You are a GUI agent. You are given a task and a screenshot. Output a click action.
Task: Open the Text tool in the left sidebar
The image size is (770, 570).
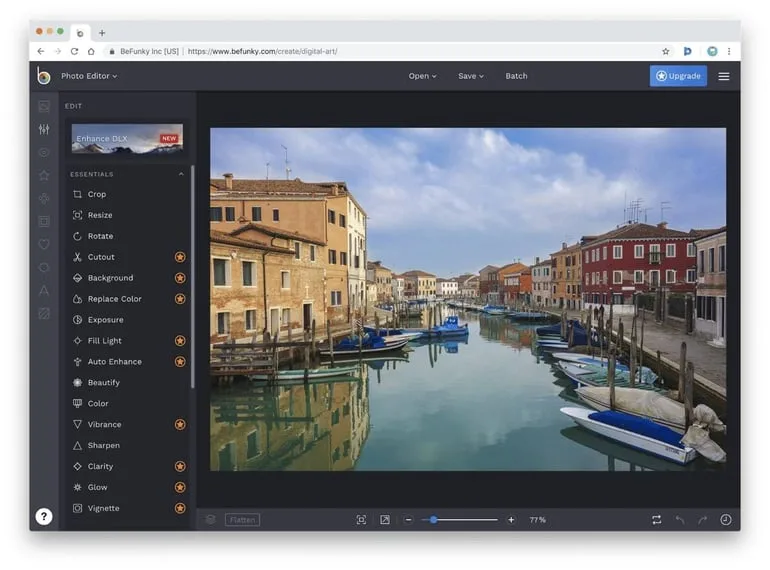44,290
